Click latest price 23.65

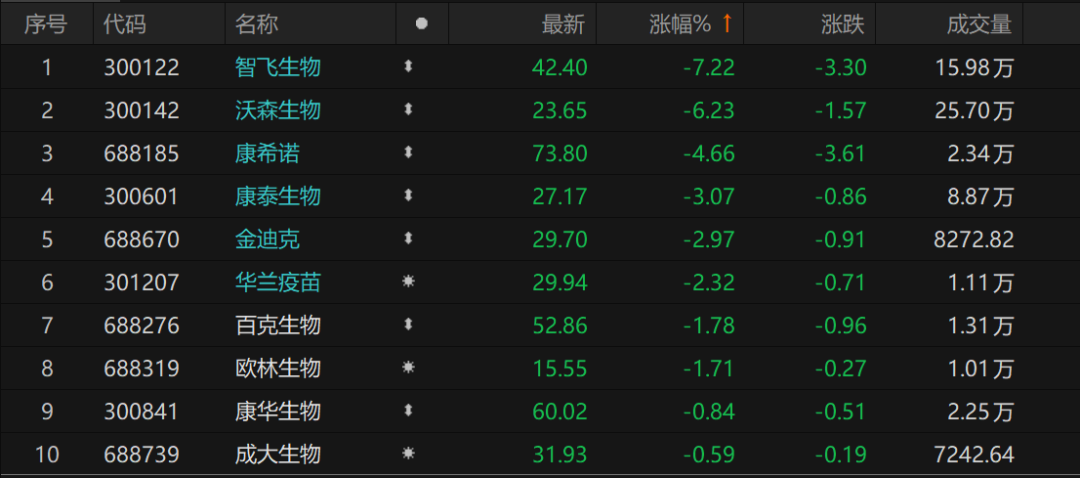560,110
